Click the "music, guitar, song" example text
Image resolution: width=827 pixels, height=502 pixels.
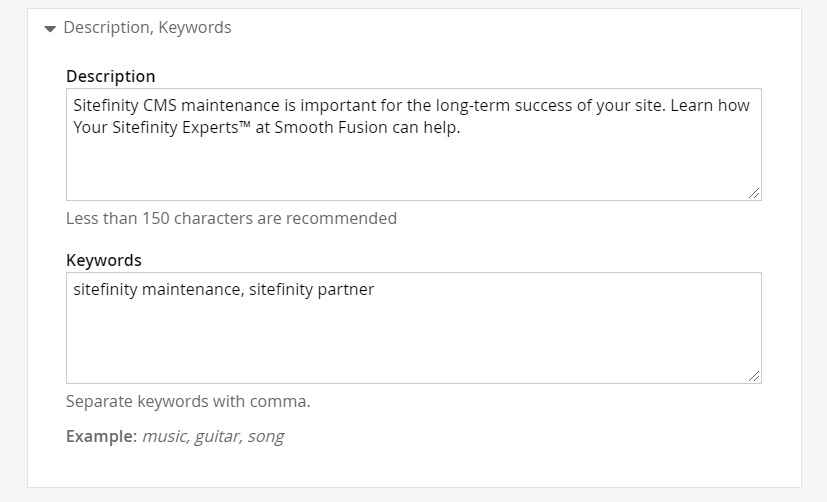click(213, 436)
